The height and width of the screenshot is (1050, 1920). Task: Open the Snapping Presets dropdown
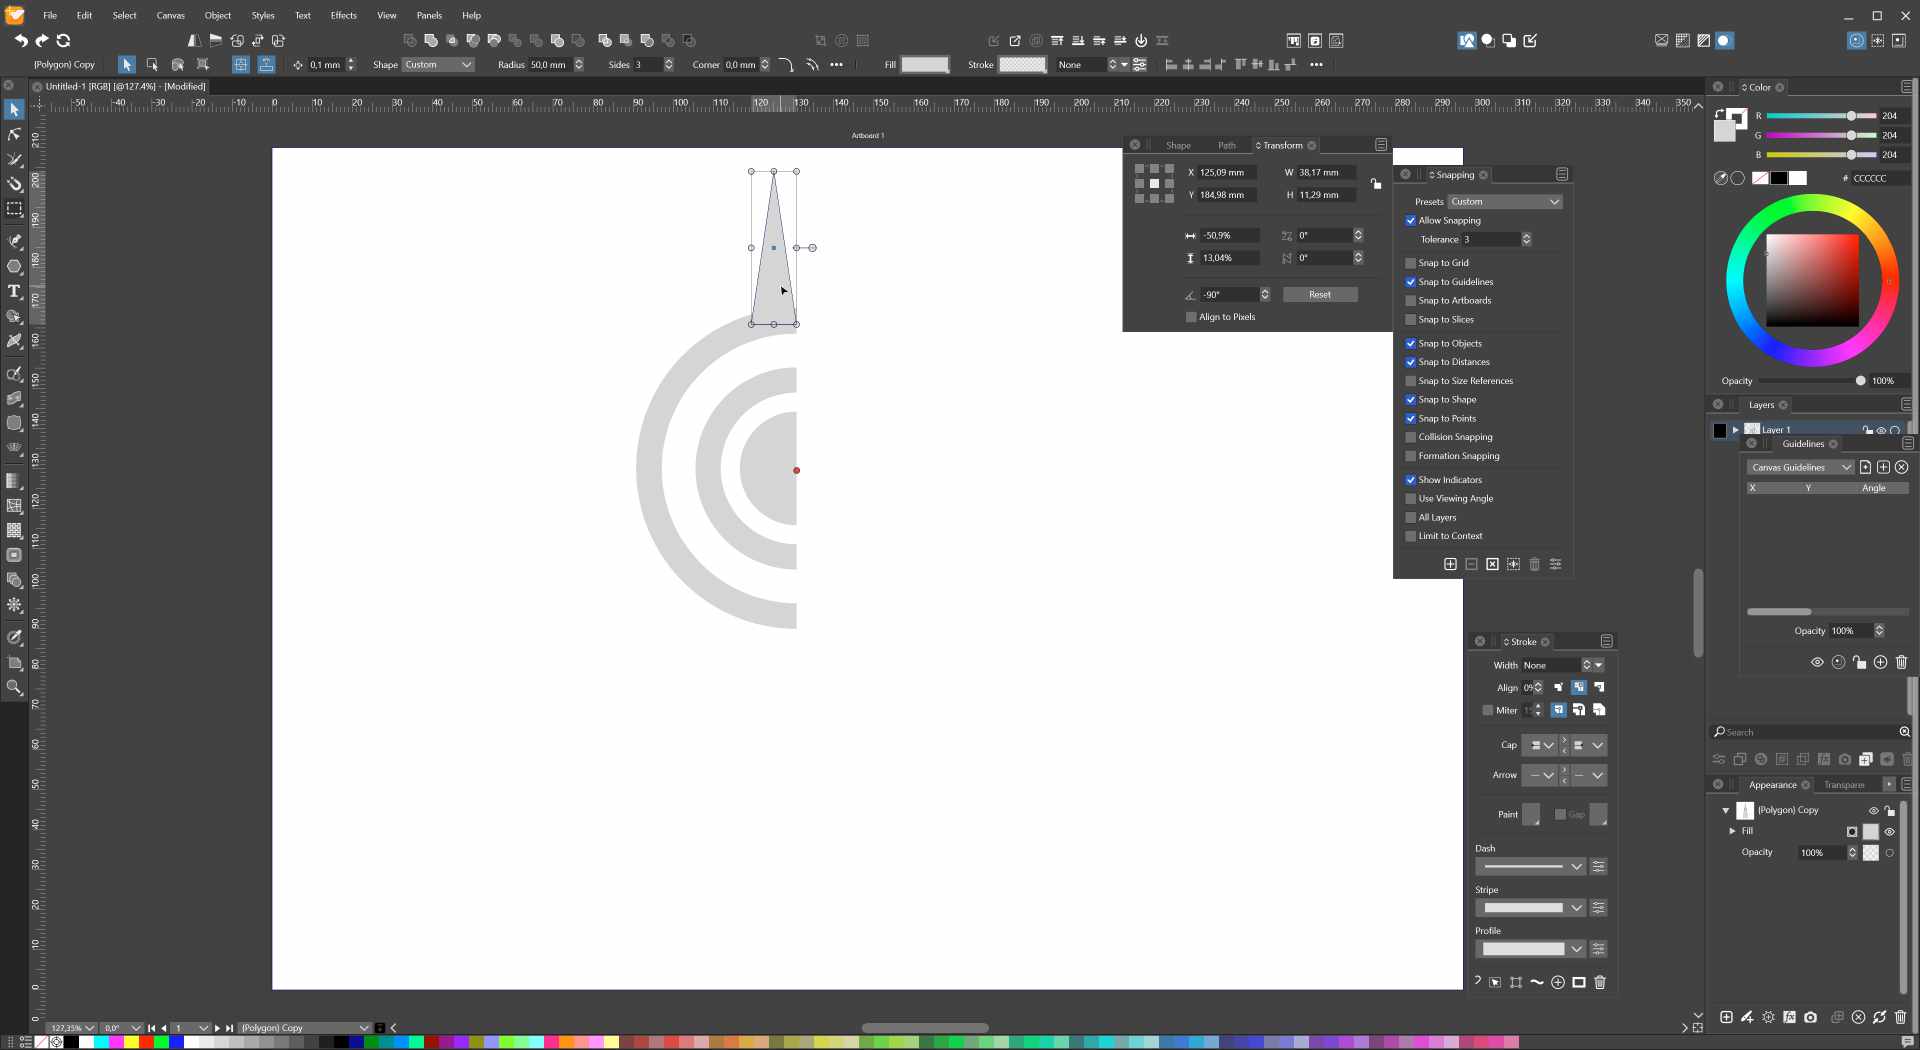(x=1505, y=202)
